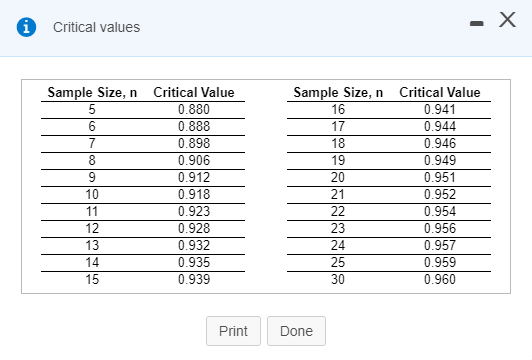The width and height of the screenshot is (532, 360).
Task: Select sample size 23 cell
Action: (338, 228)
